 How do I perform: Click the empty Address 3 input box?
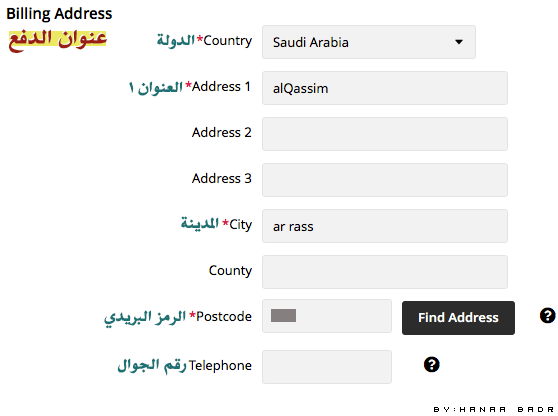click(385, 180)
